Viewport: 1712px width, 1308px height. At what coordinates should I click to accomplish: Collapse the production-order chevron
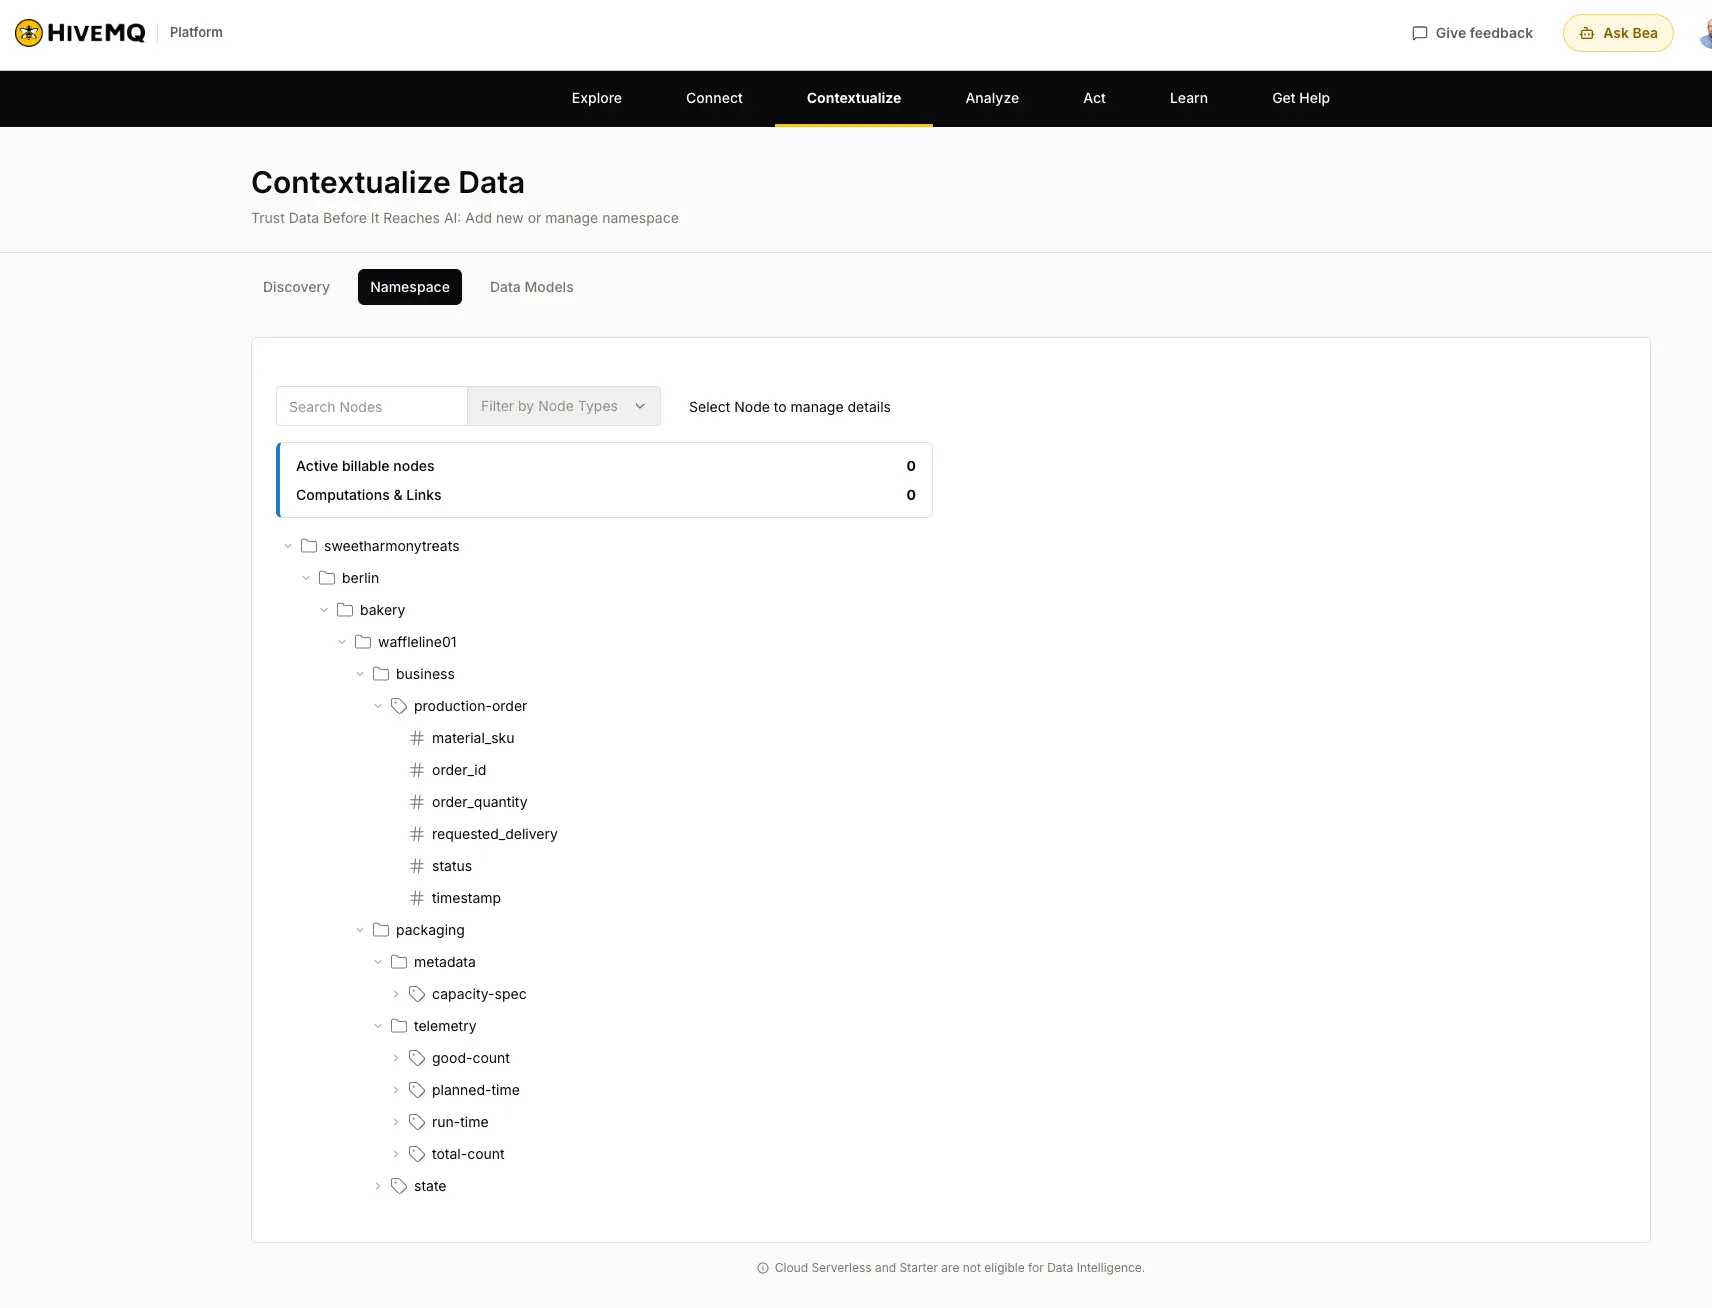(378, 706)
